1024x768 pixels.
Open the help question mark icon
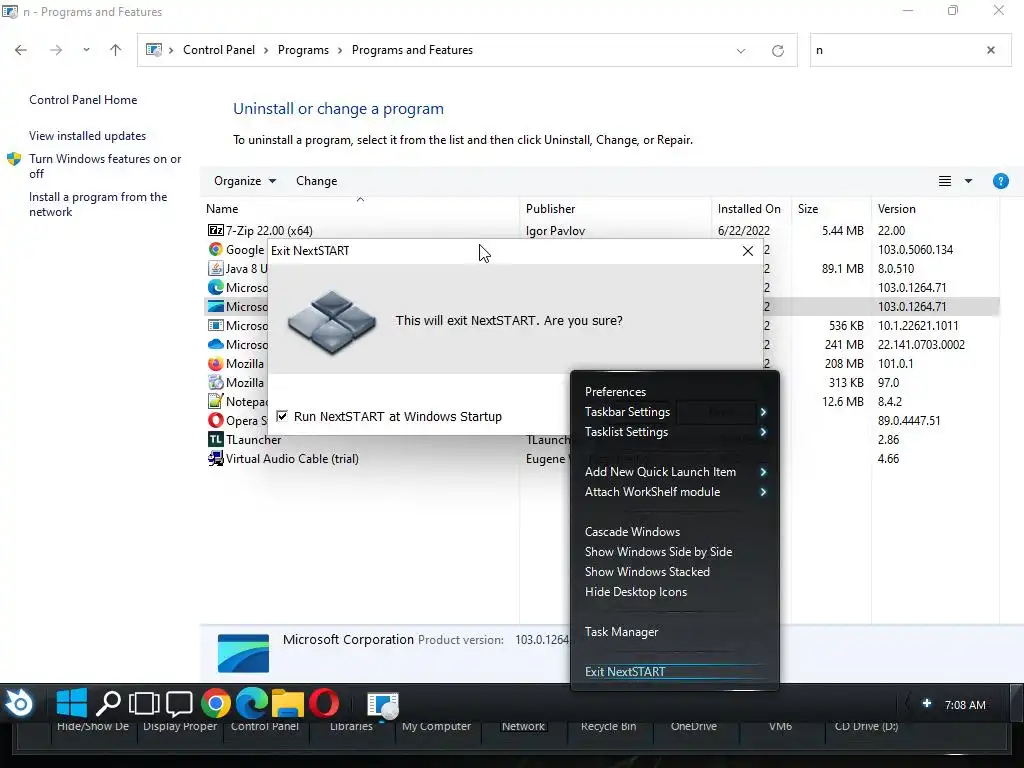tap(1000, 181)
